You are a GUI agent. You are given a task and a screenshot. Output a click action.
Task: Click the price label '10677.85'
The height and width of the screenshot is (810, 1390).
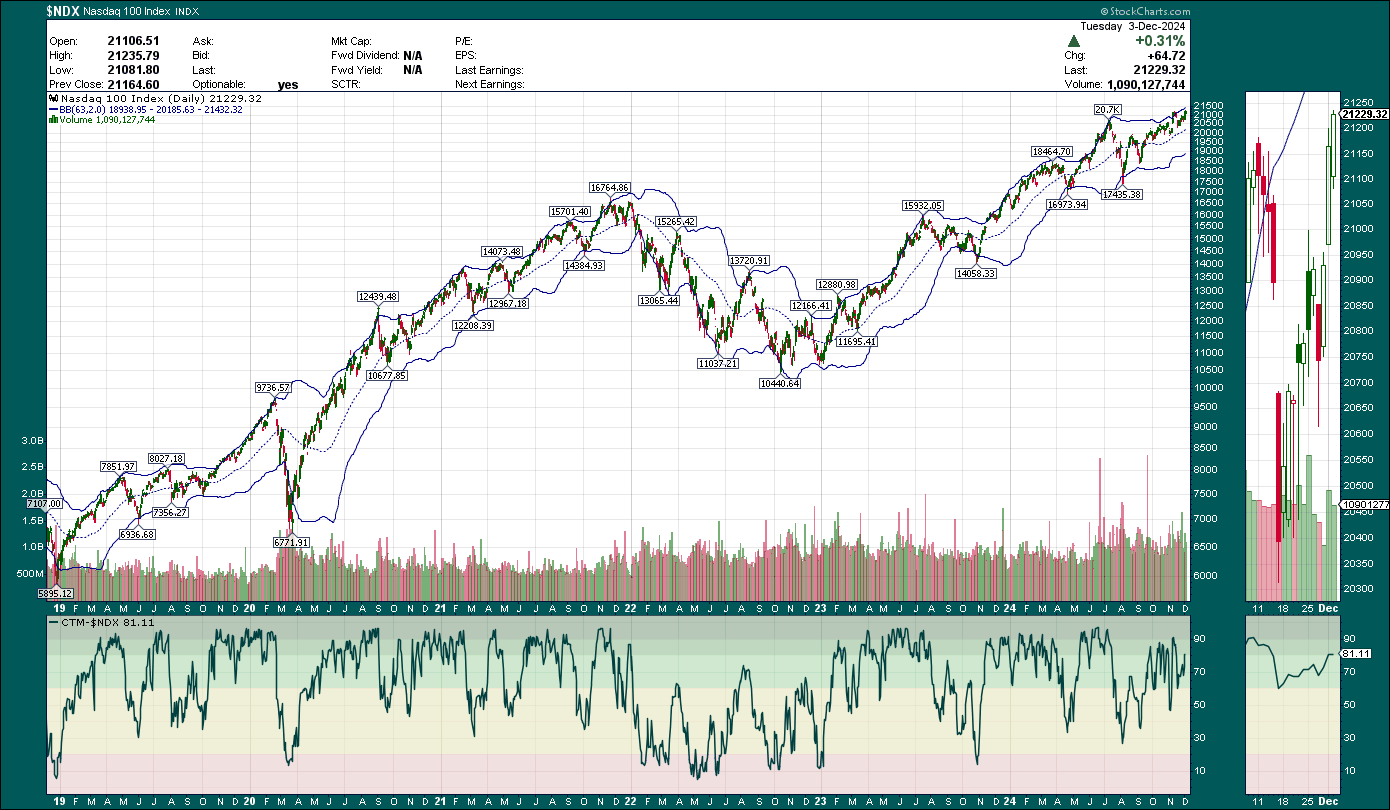(x=387, y=375)
